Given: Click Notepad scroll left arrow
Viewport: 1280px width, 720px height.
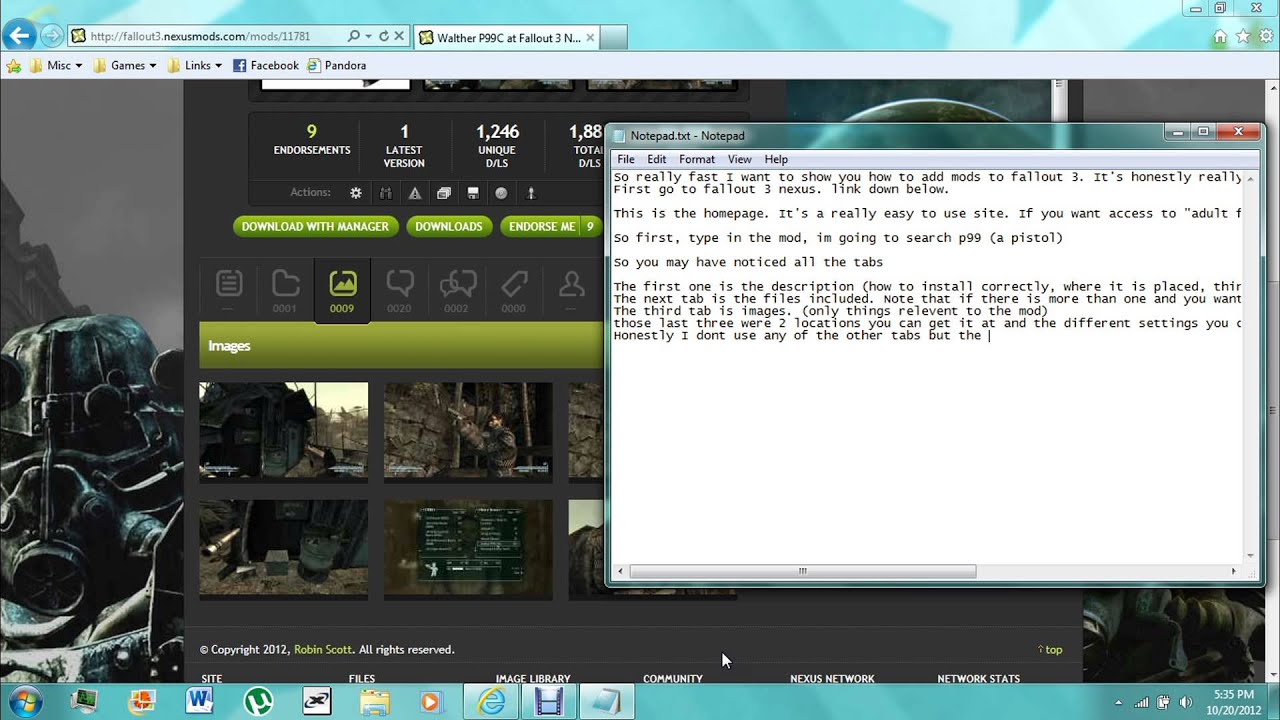Looking at the screenshot, I should [620, 571].
